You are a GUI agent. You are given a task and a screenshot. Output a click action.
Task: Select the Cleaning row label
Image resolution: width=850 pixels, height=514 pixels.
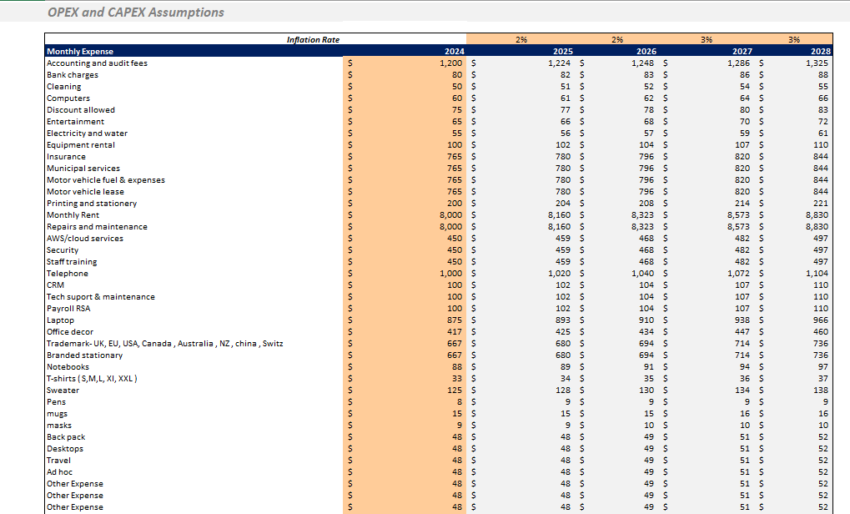(64, 87)
